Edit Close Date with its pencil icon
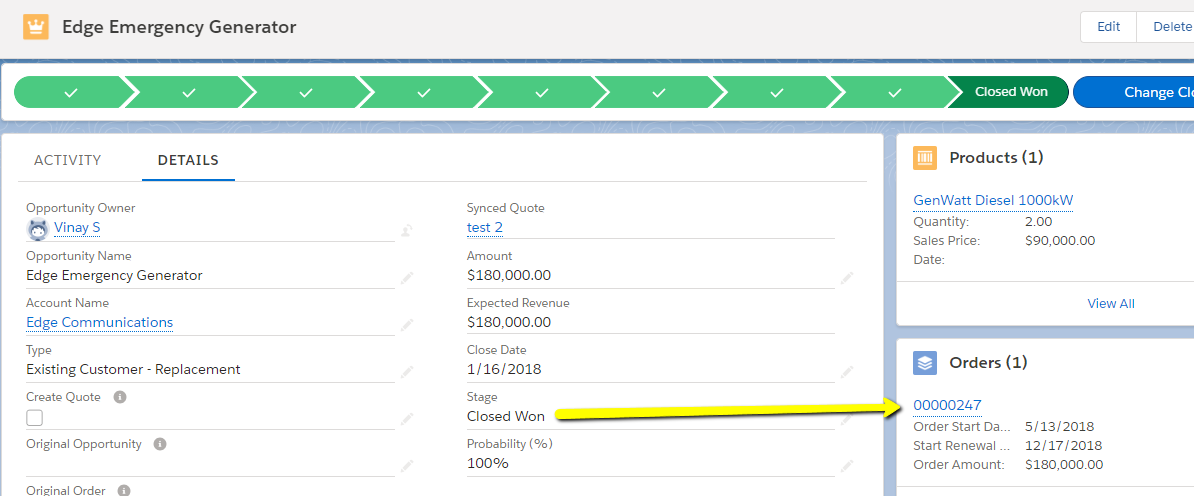1194x496 pixels. [x=846, y=371]
